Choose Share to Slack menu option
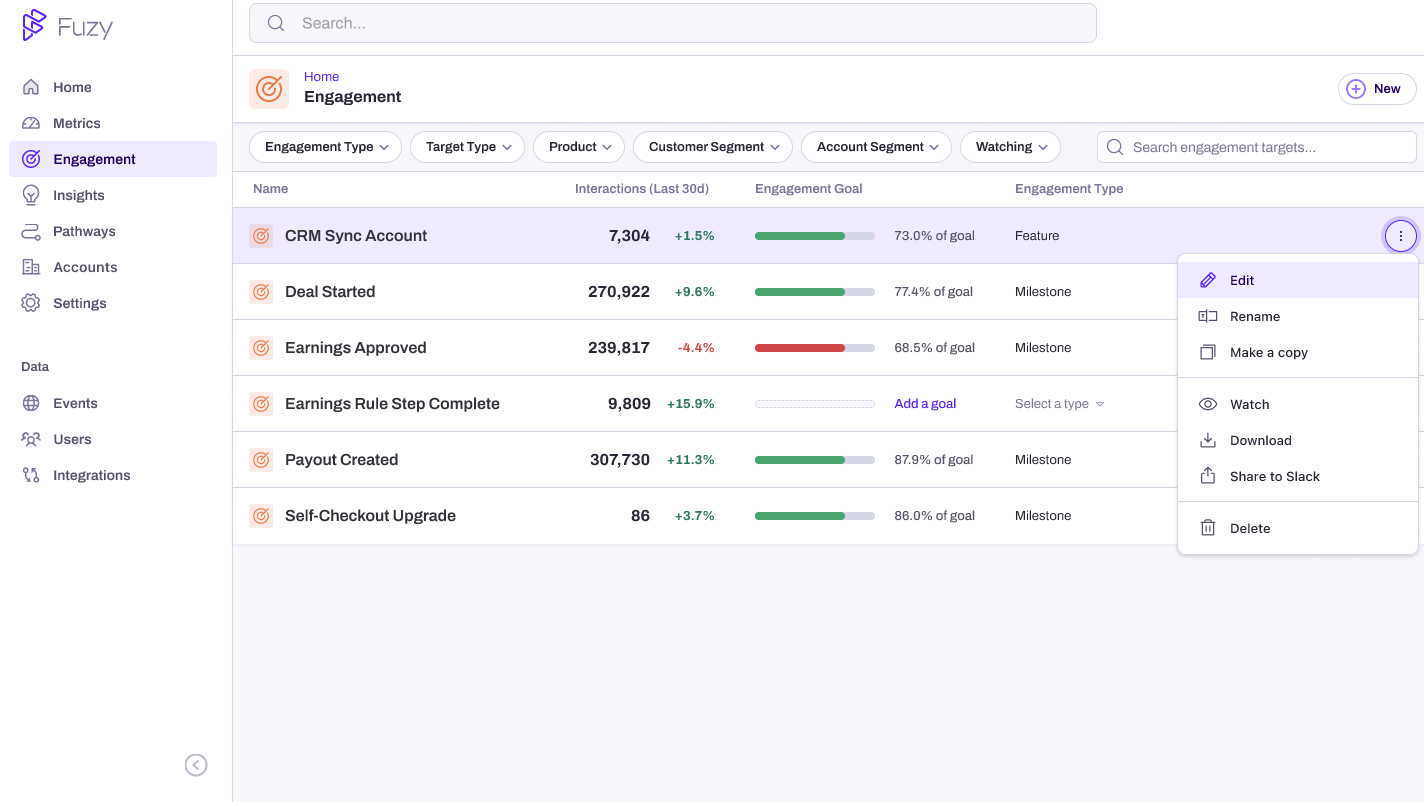Screen dimensions: 1424x802 pyautogui.click(x=1274, y=476)
